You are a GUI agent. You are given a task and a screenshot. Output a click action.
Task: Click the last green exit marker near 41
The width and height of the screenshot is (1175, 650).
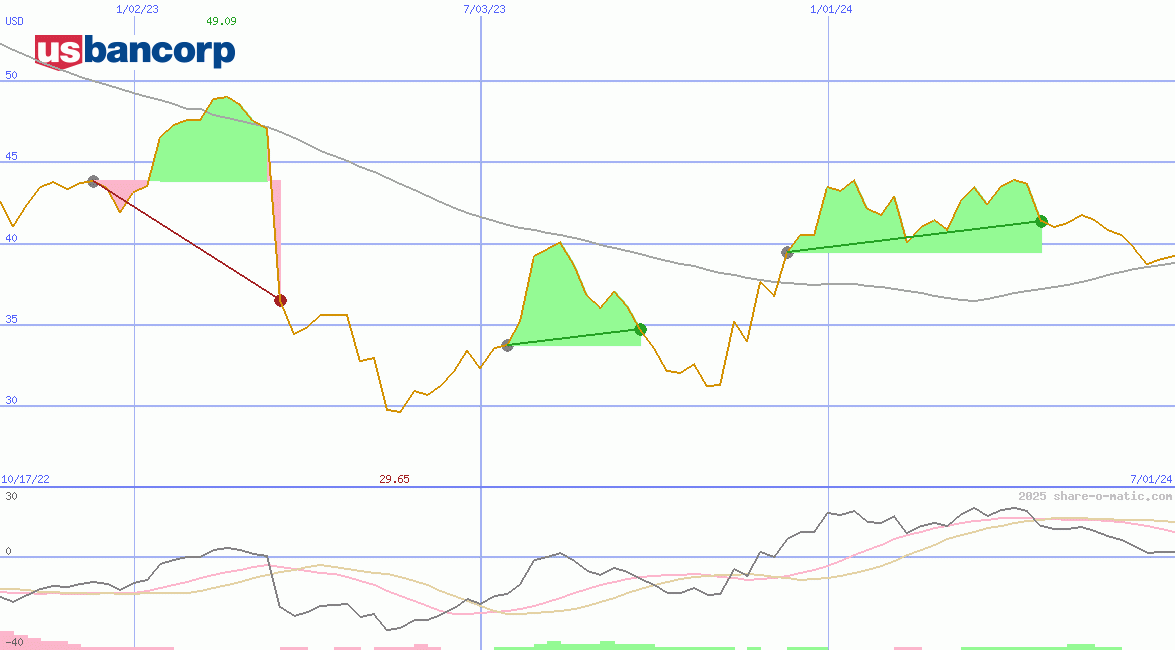(x=1041, y=221)
